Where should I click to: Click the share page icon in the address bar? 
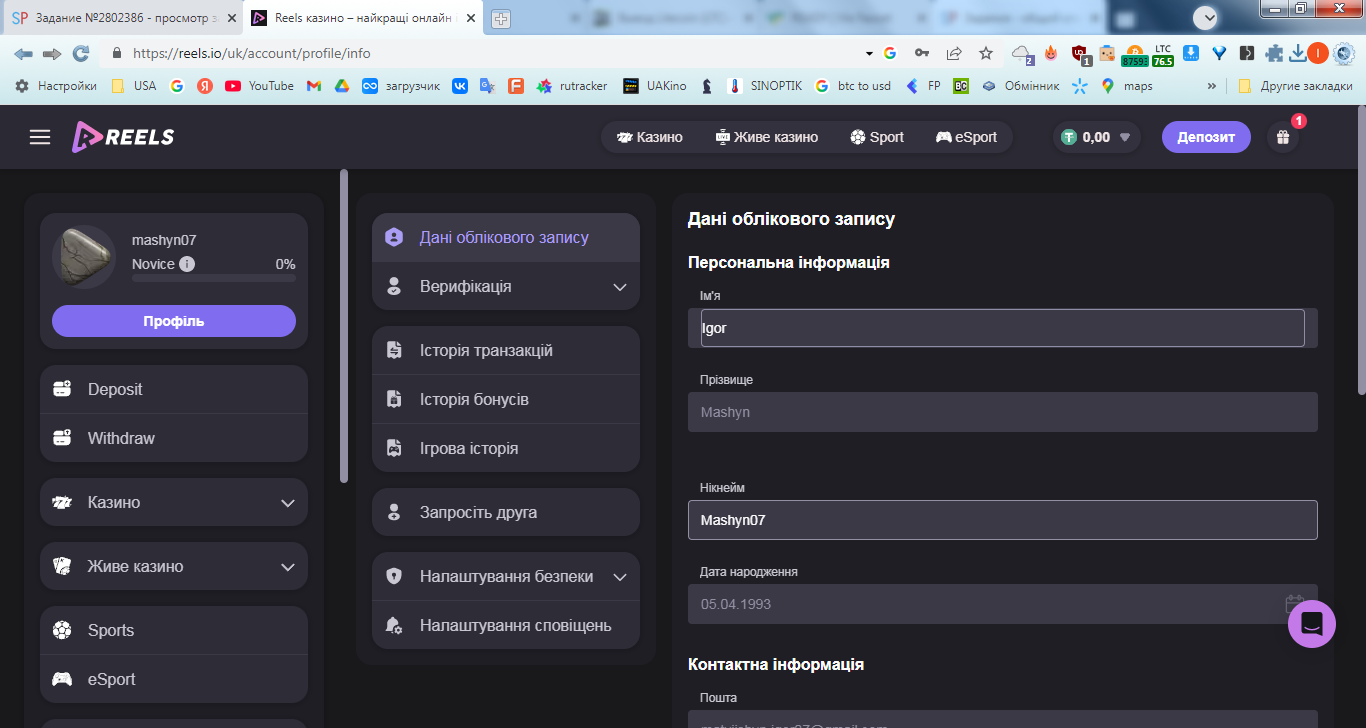954,53
